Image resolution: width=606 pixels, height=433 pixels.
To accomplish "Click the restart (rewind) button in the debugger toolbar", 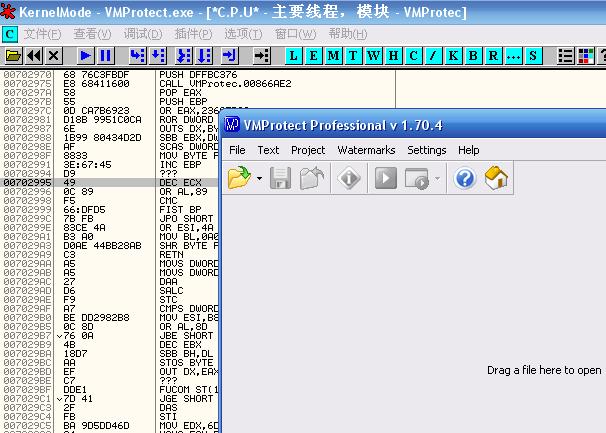I will (x=34, y=56).
